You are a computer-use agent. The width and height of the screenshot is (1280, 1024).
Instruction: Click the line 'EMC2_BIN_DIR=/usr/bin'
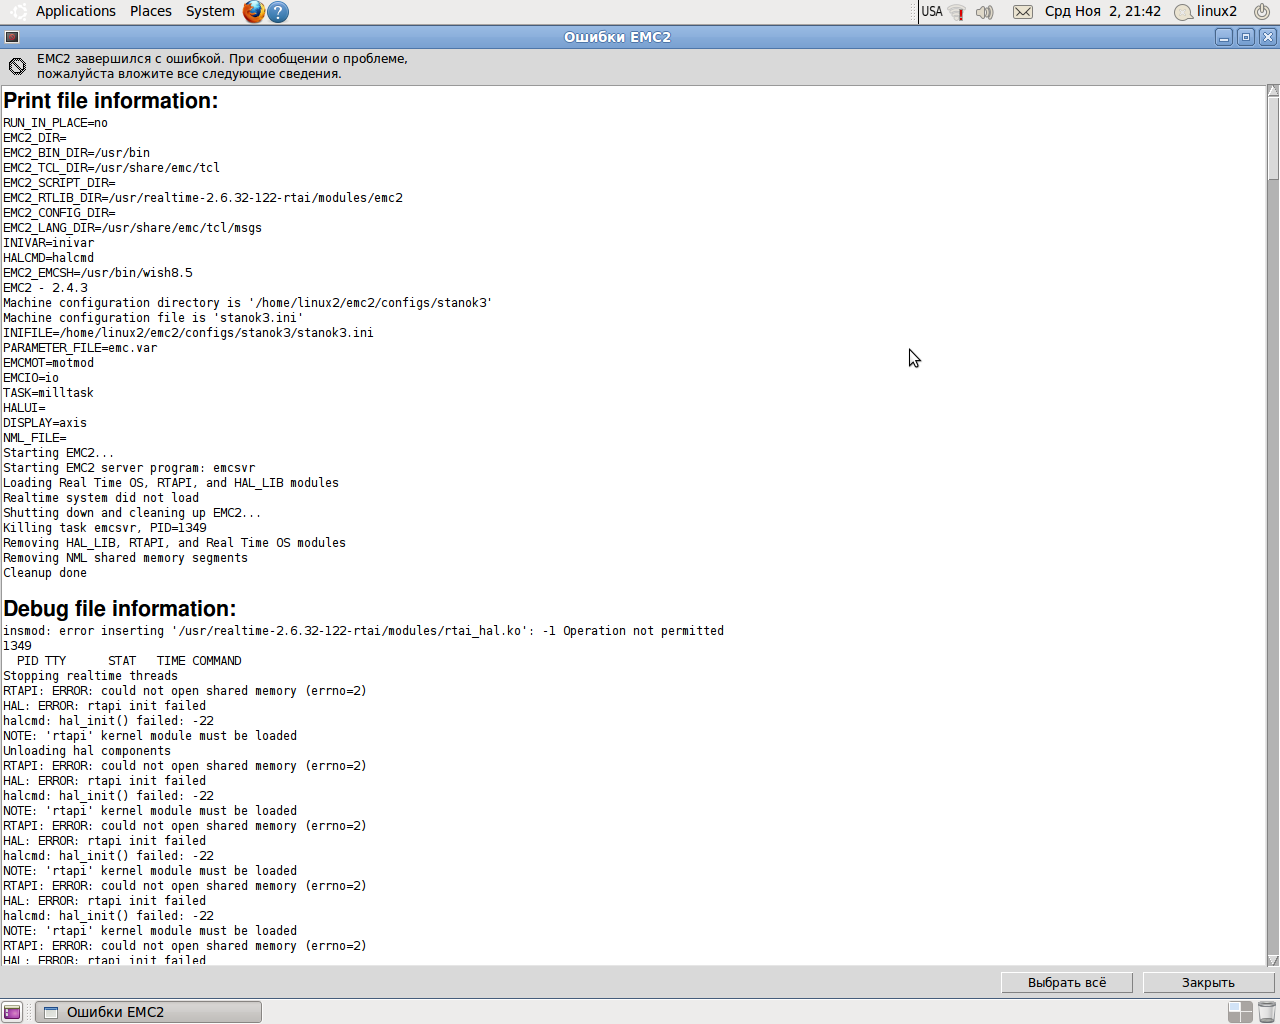76,153
